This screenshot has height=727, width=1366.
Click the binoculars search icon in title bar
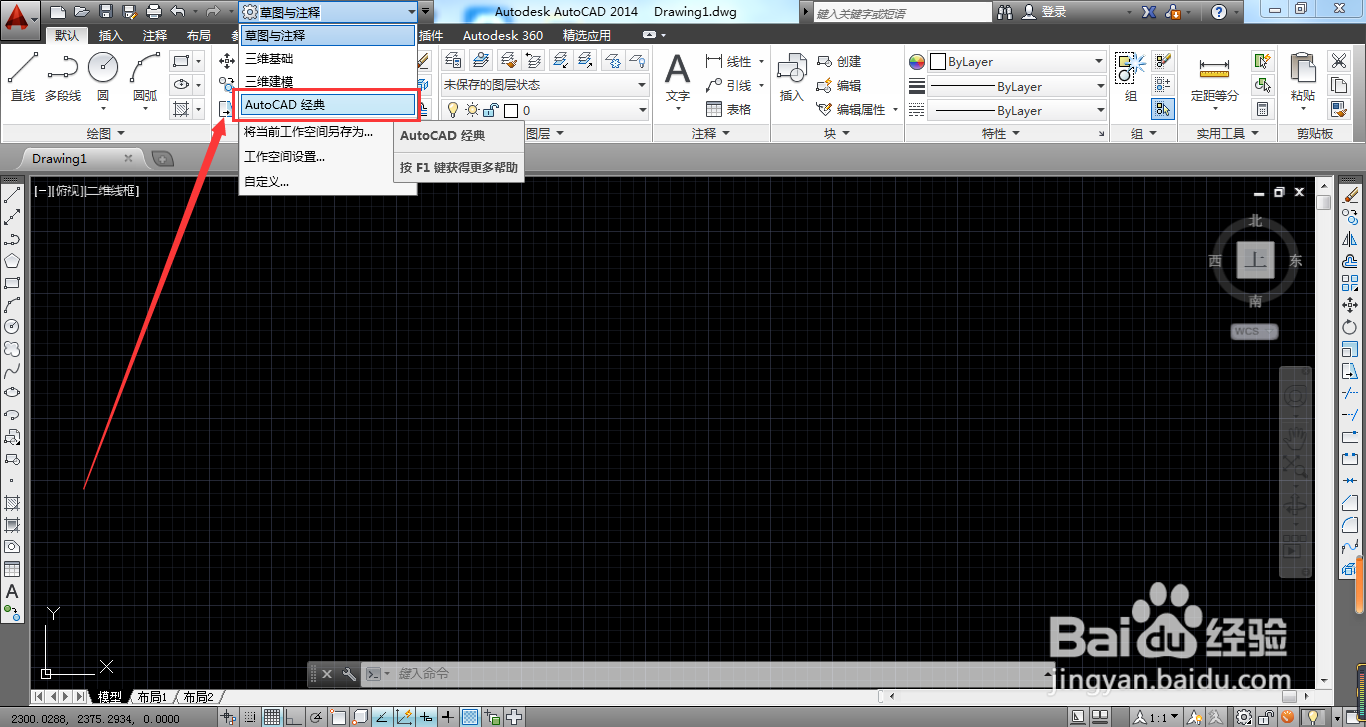1005,12
